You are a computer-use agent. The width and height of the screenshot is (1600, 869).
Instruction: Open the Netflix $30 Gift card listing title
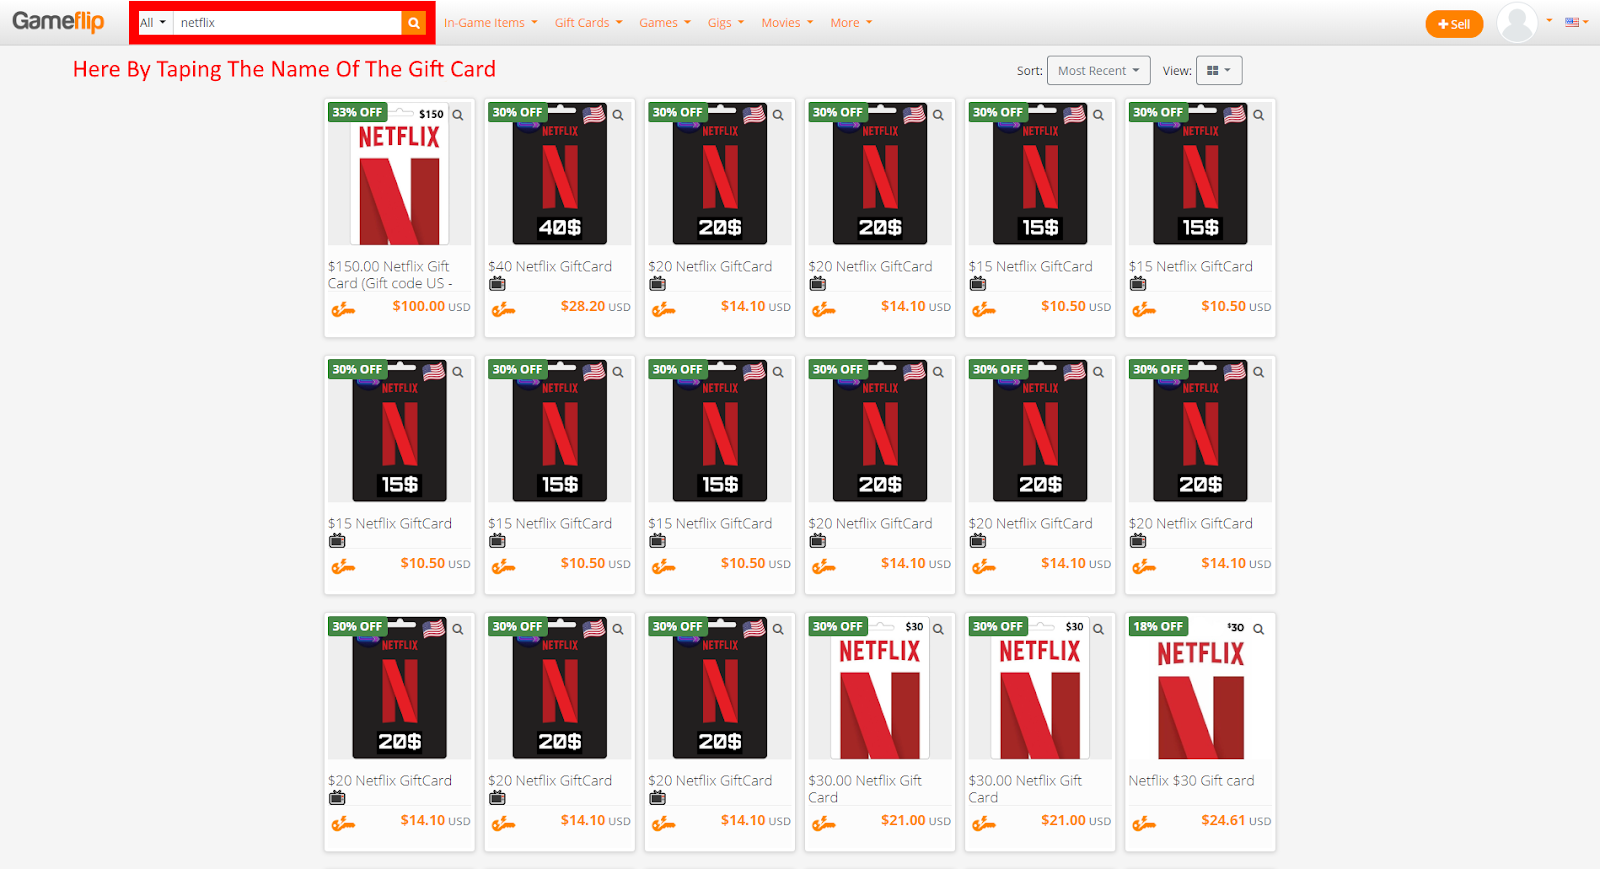tap(1191, 781)
